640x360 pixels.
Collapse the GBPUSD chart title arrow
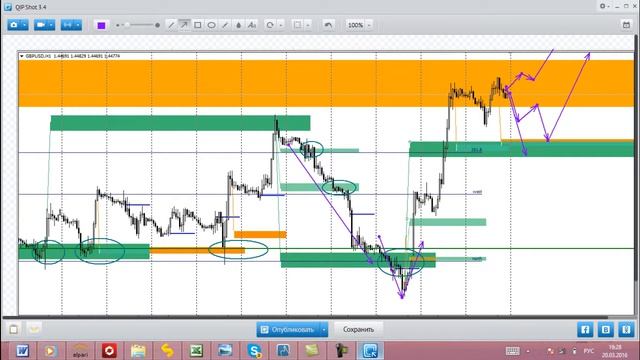(22, 56)
